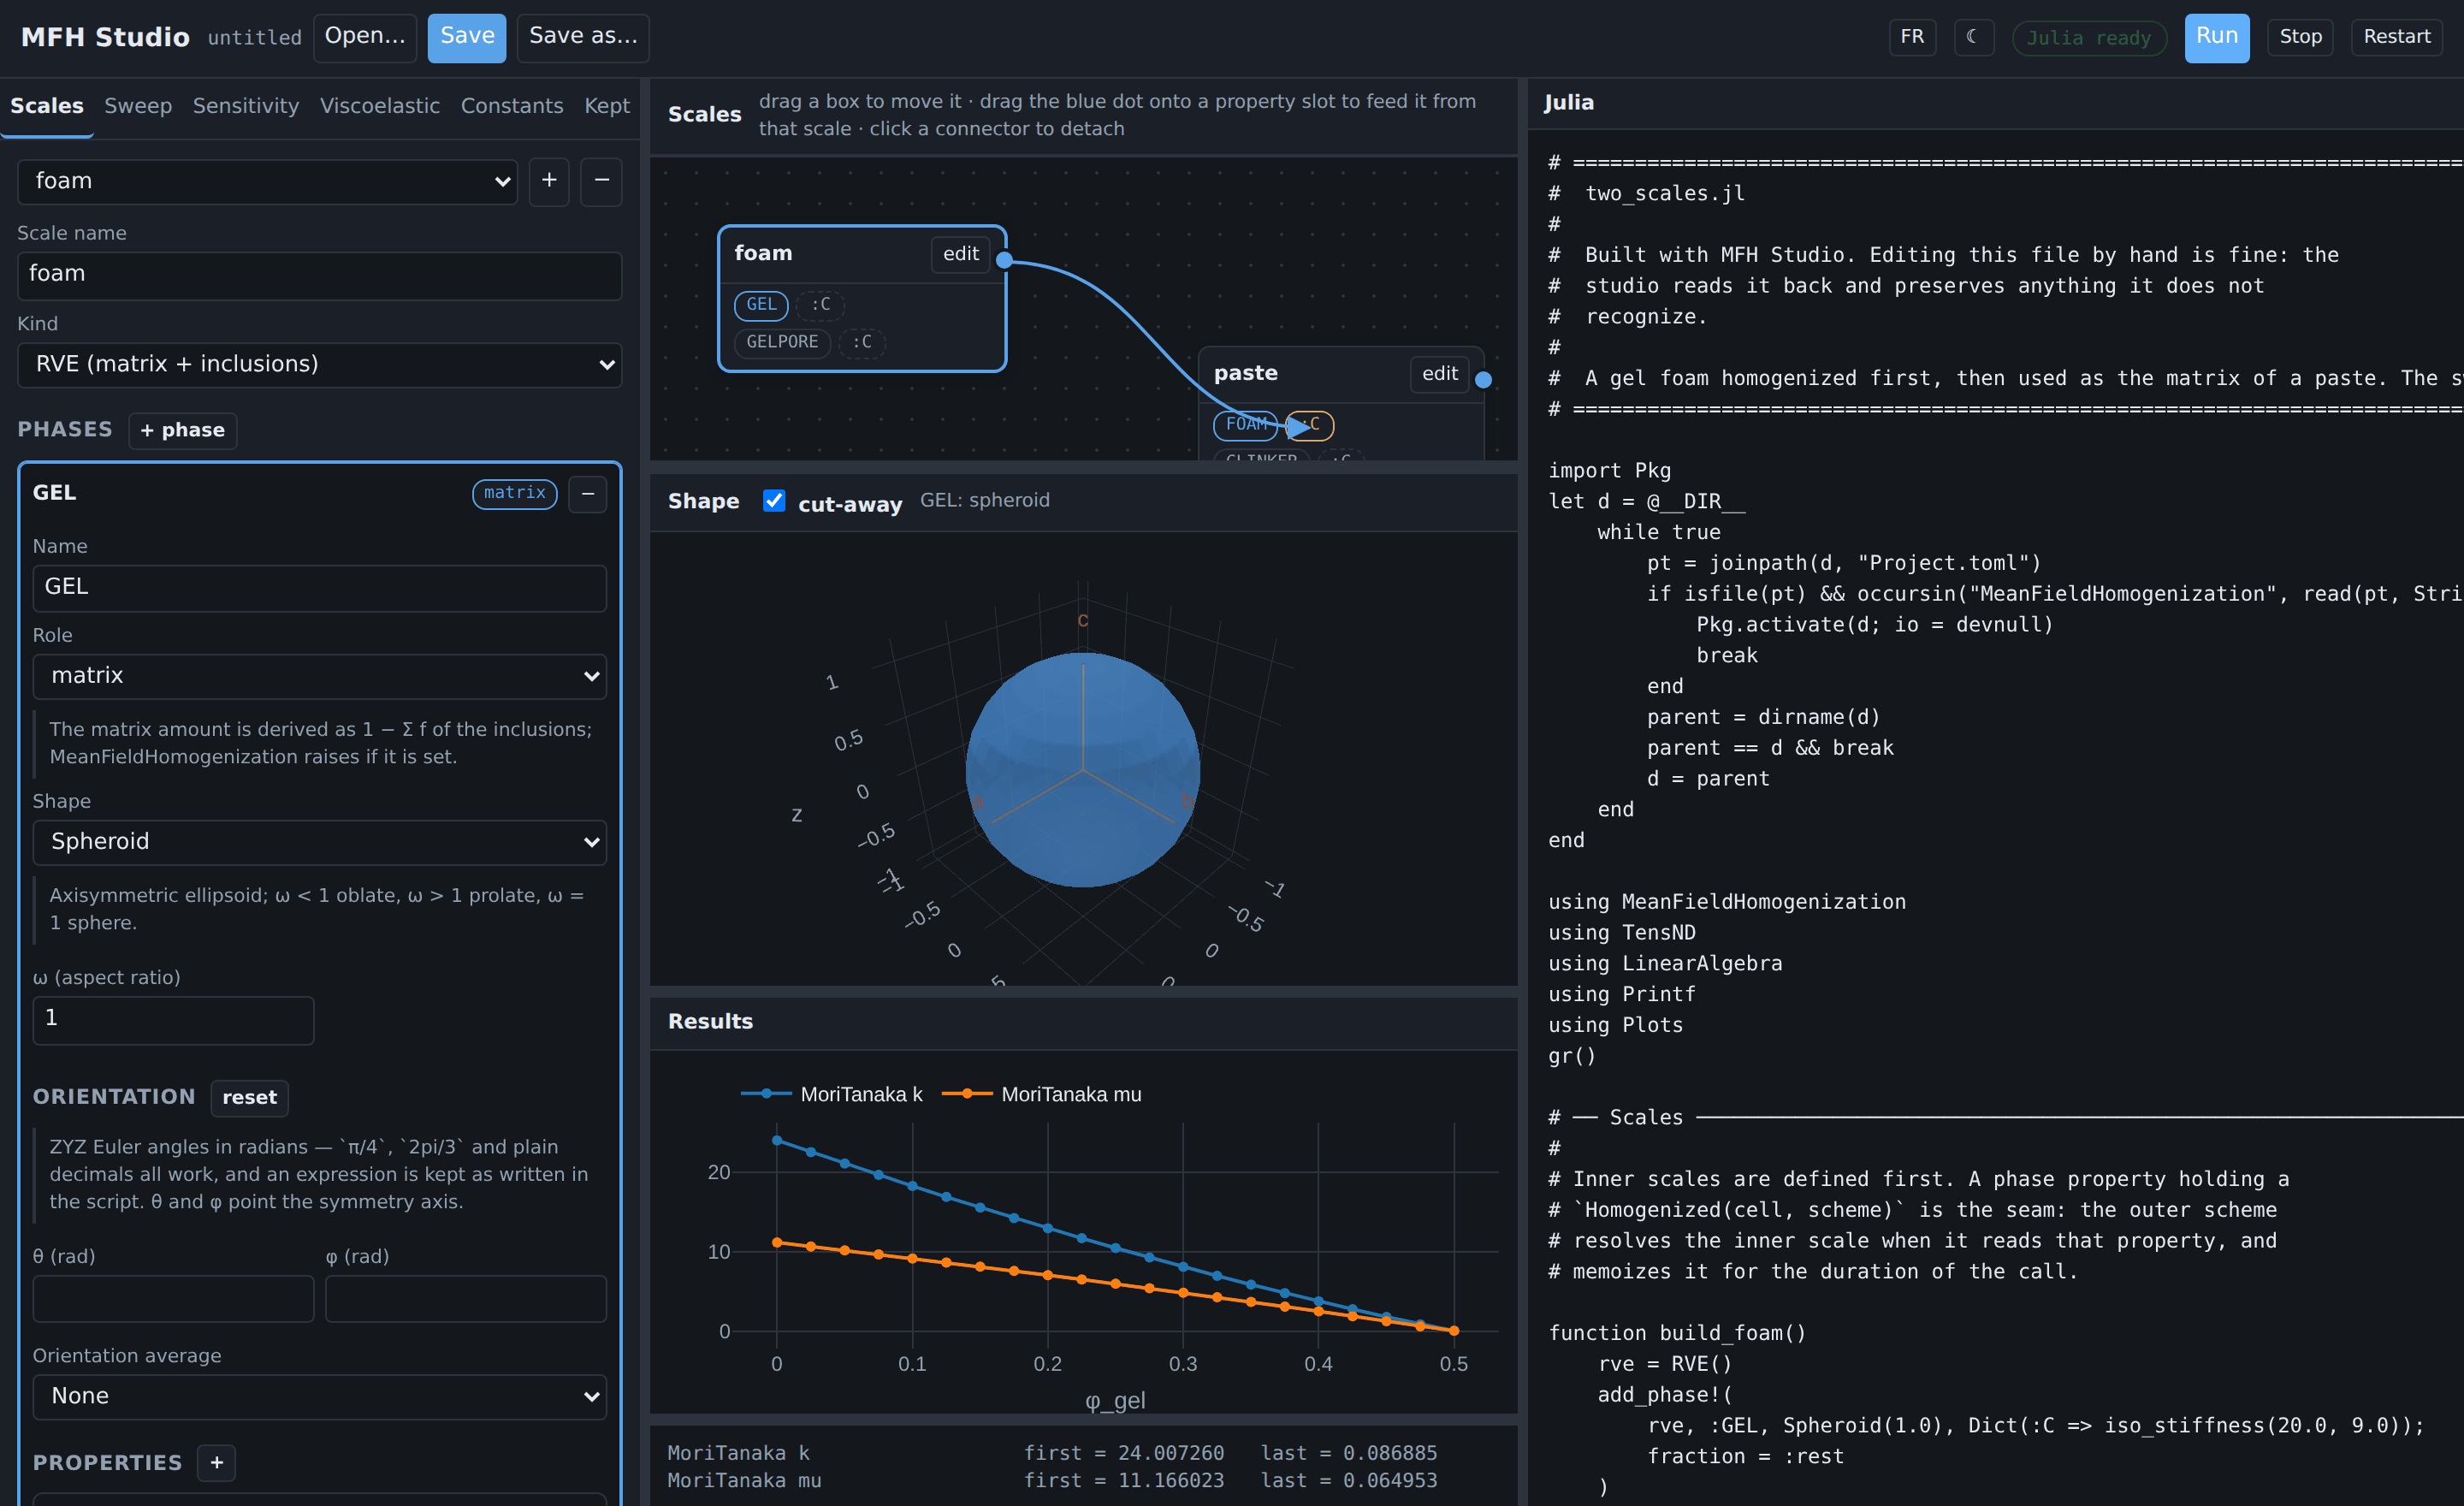Click the + phase button
The height and width of the screenshot is (1506, 2464).
(x=182, y=430)
